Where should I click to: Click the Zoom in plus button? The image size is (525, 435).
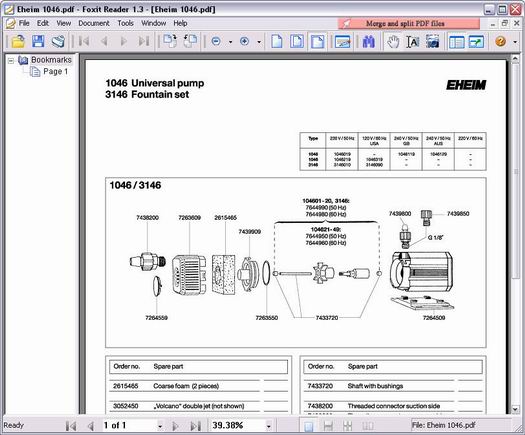(244, 42)
